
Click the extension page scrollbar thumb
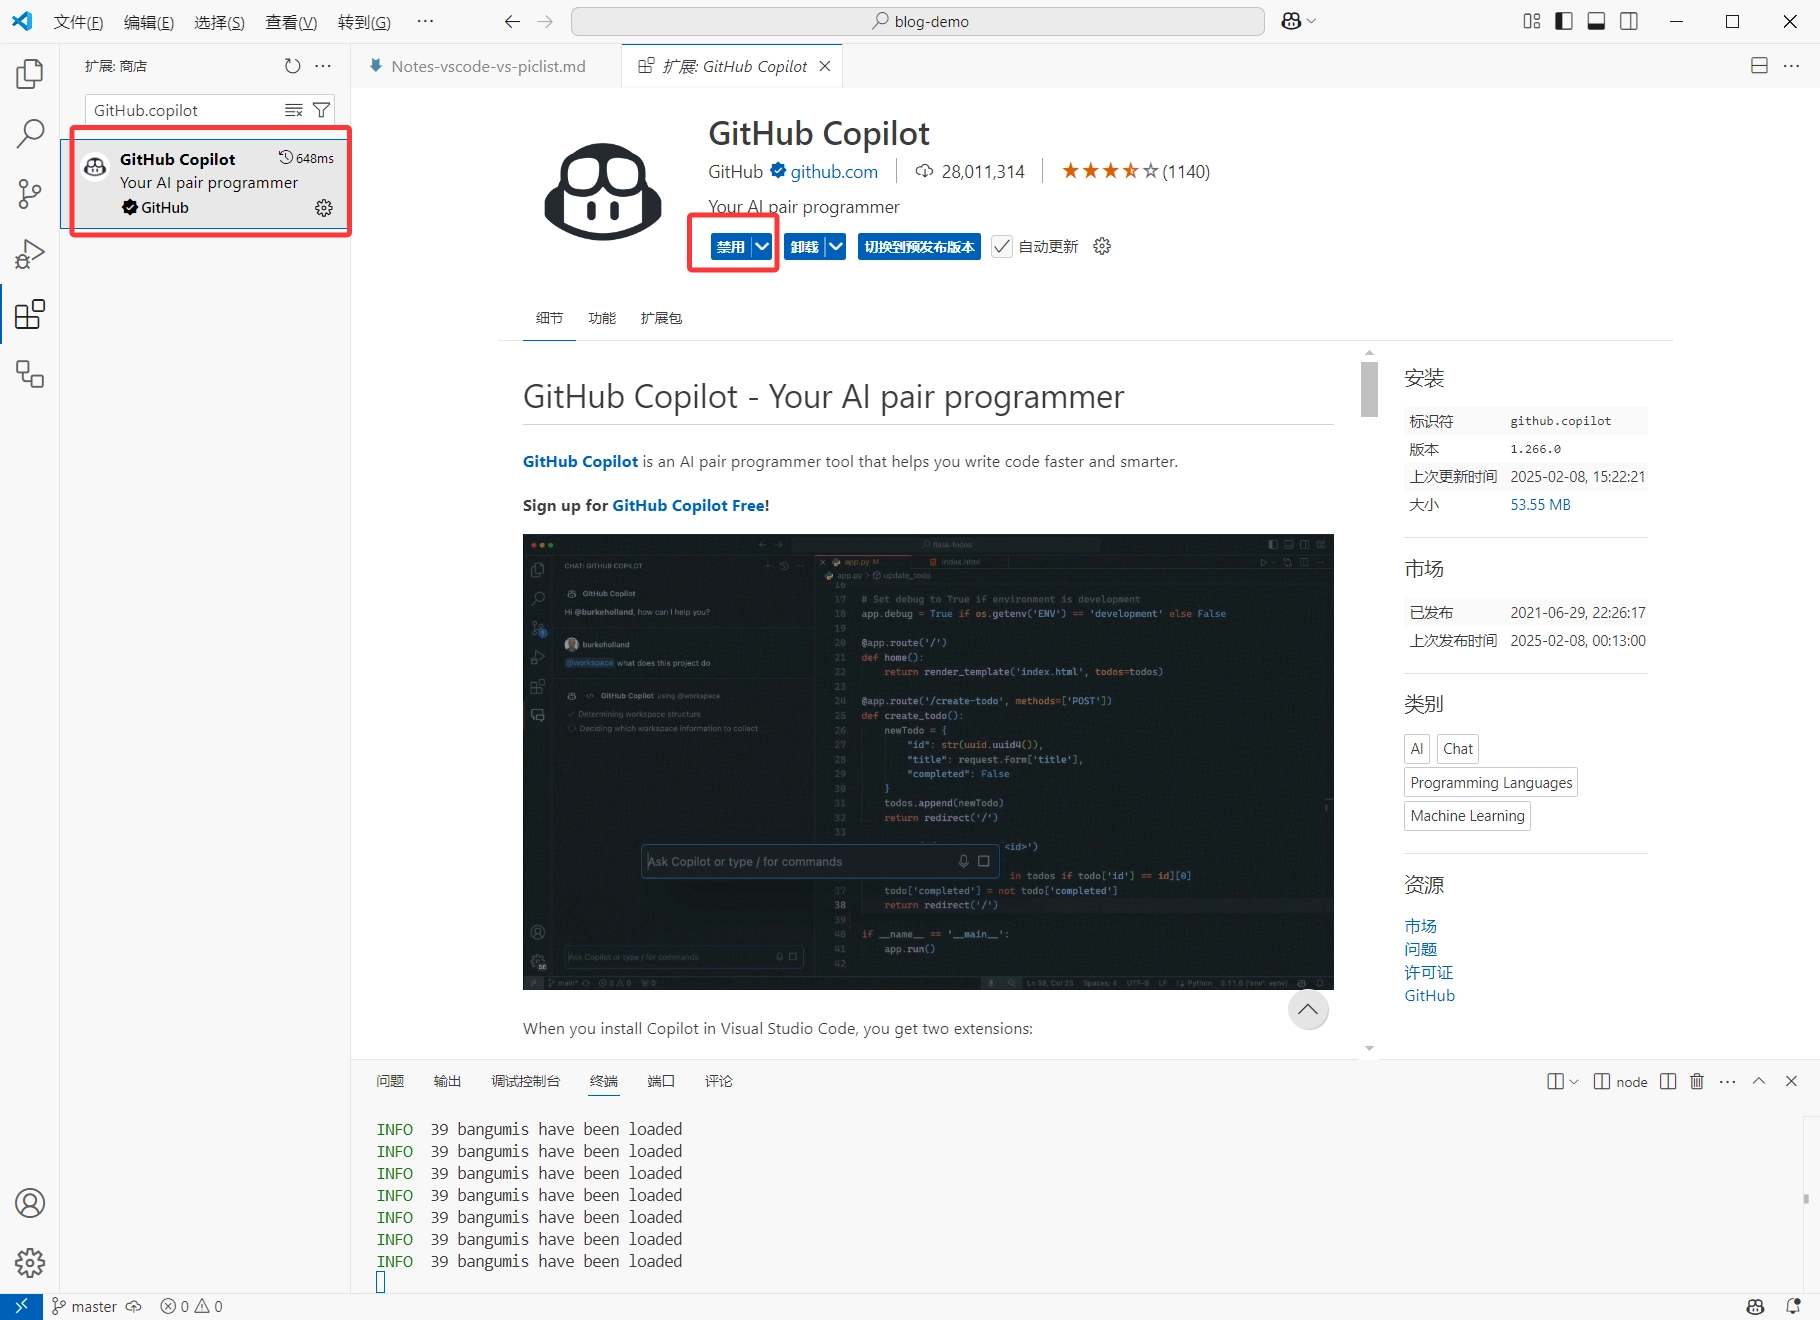[x=1369, y=389]
